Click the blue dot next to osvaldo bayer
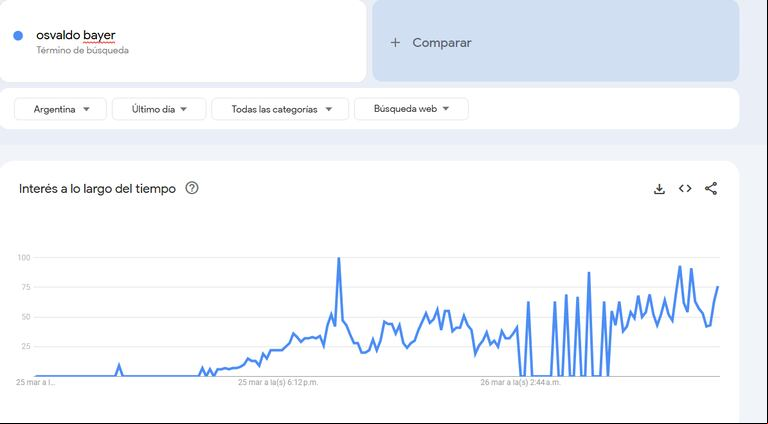Screen dimensions: 768x424 pyautogui.click(x=18, y=36)
